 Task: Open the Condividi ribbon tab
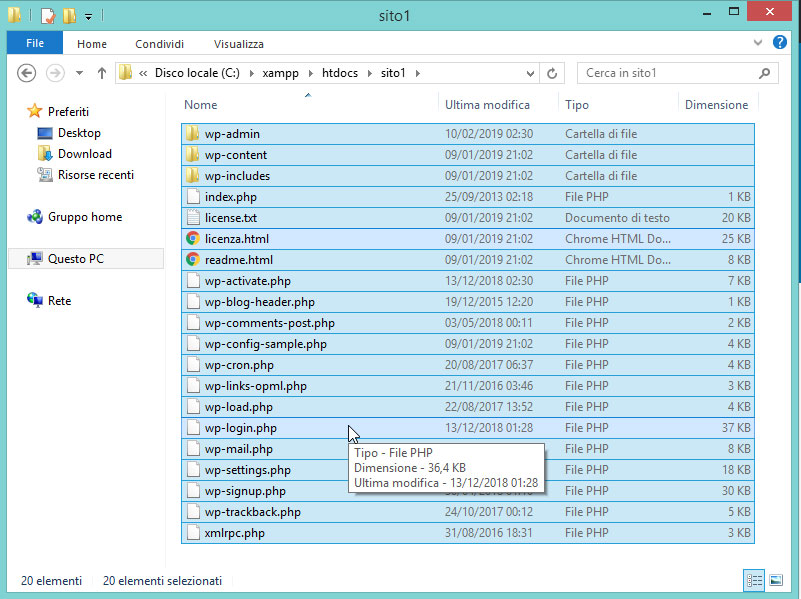pyautogui.click(x=159, y=44)
